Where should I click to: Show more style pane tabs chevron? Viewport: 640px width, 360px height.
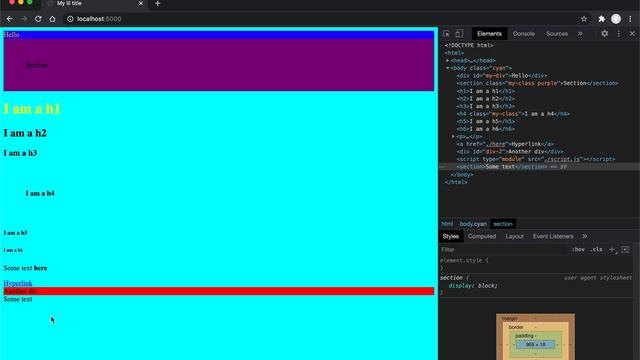(584, 236)
